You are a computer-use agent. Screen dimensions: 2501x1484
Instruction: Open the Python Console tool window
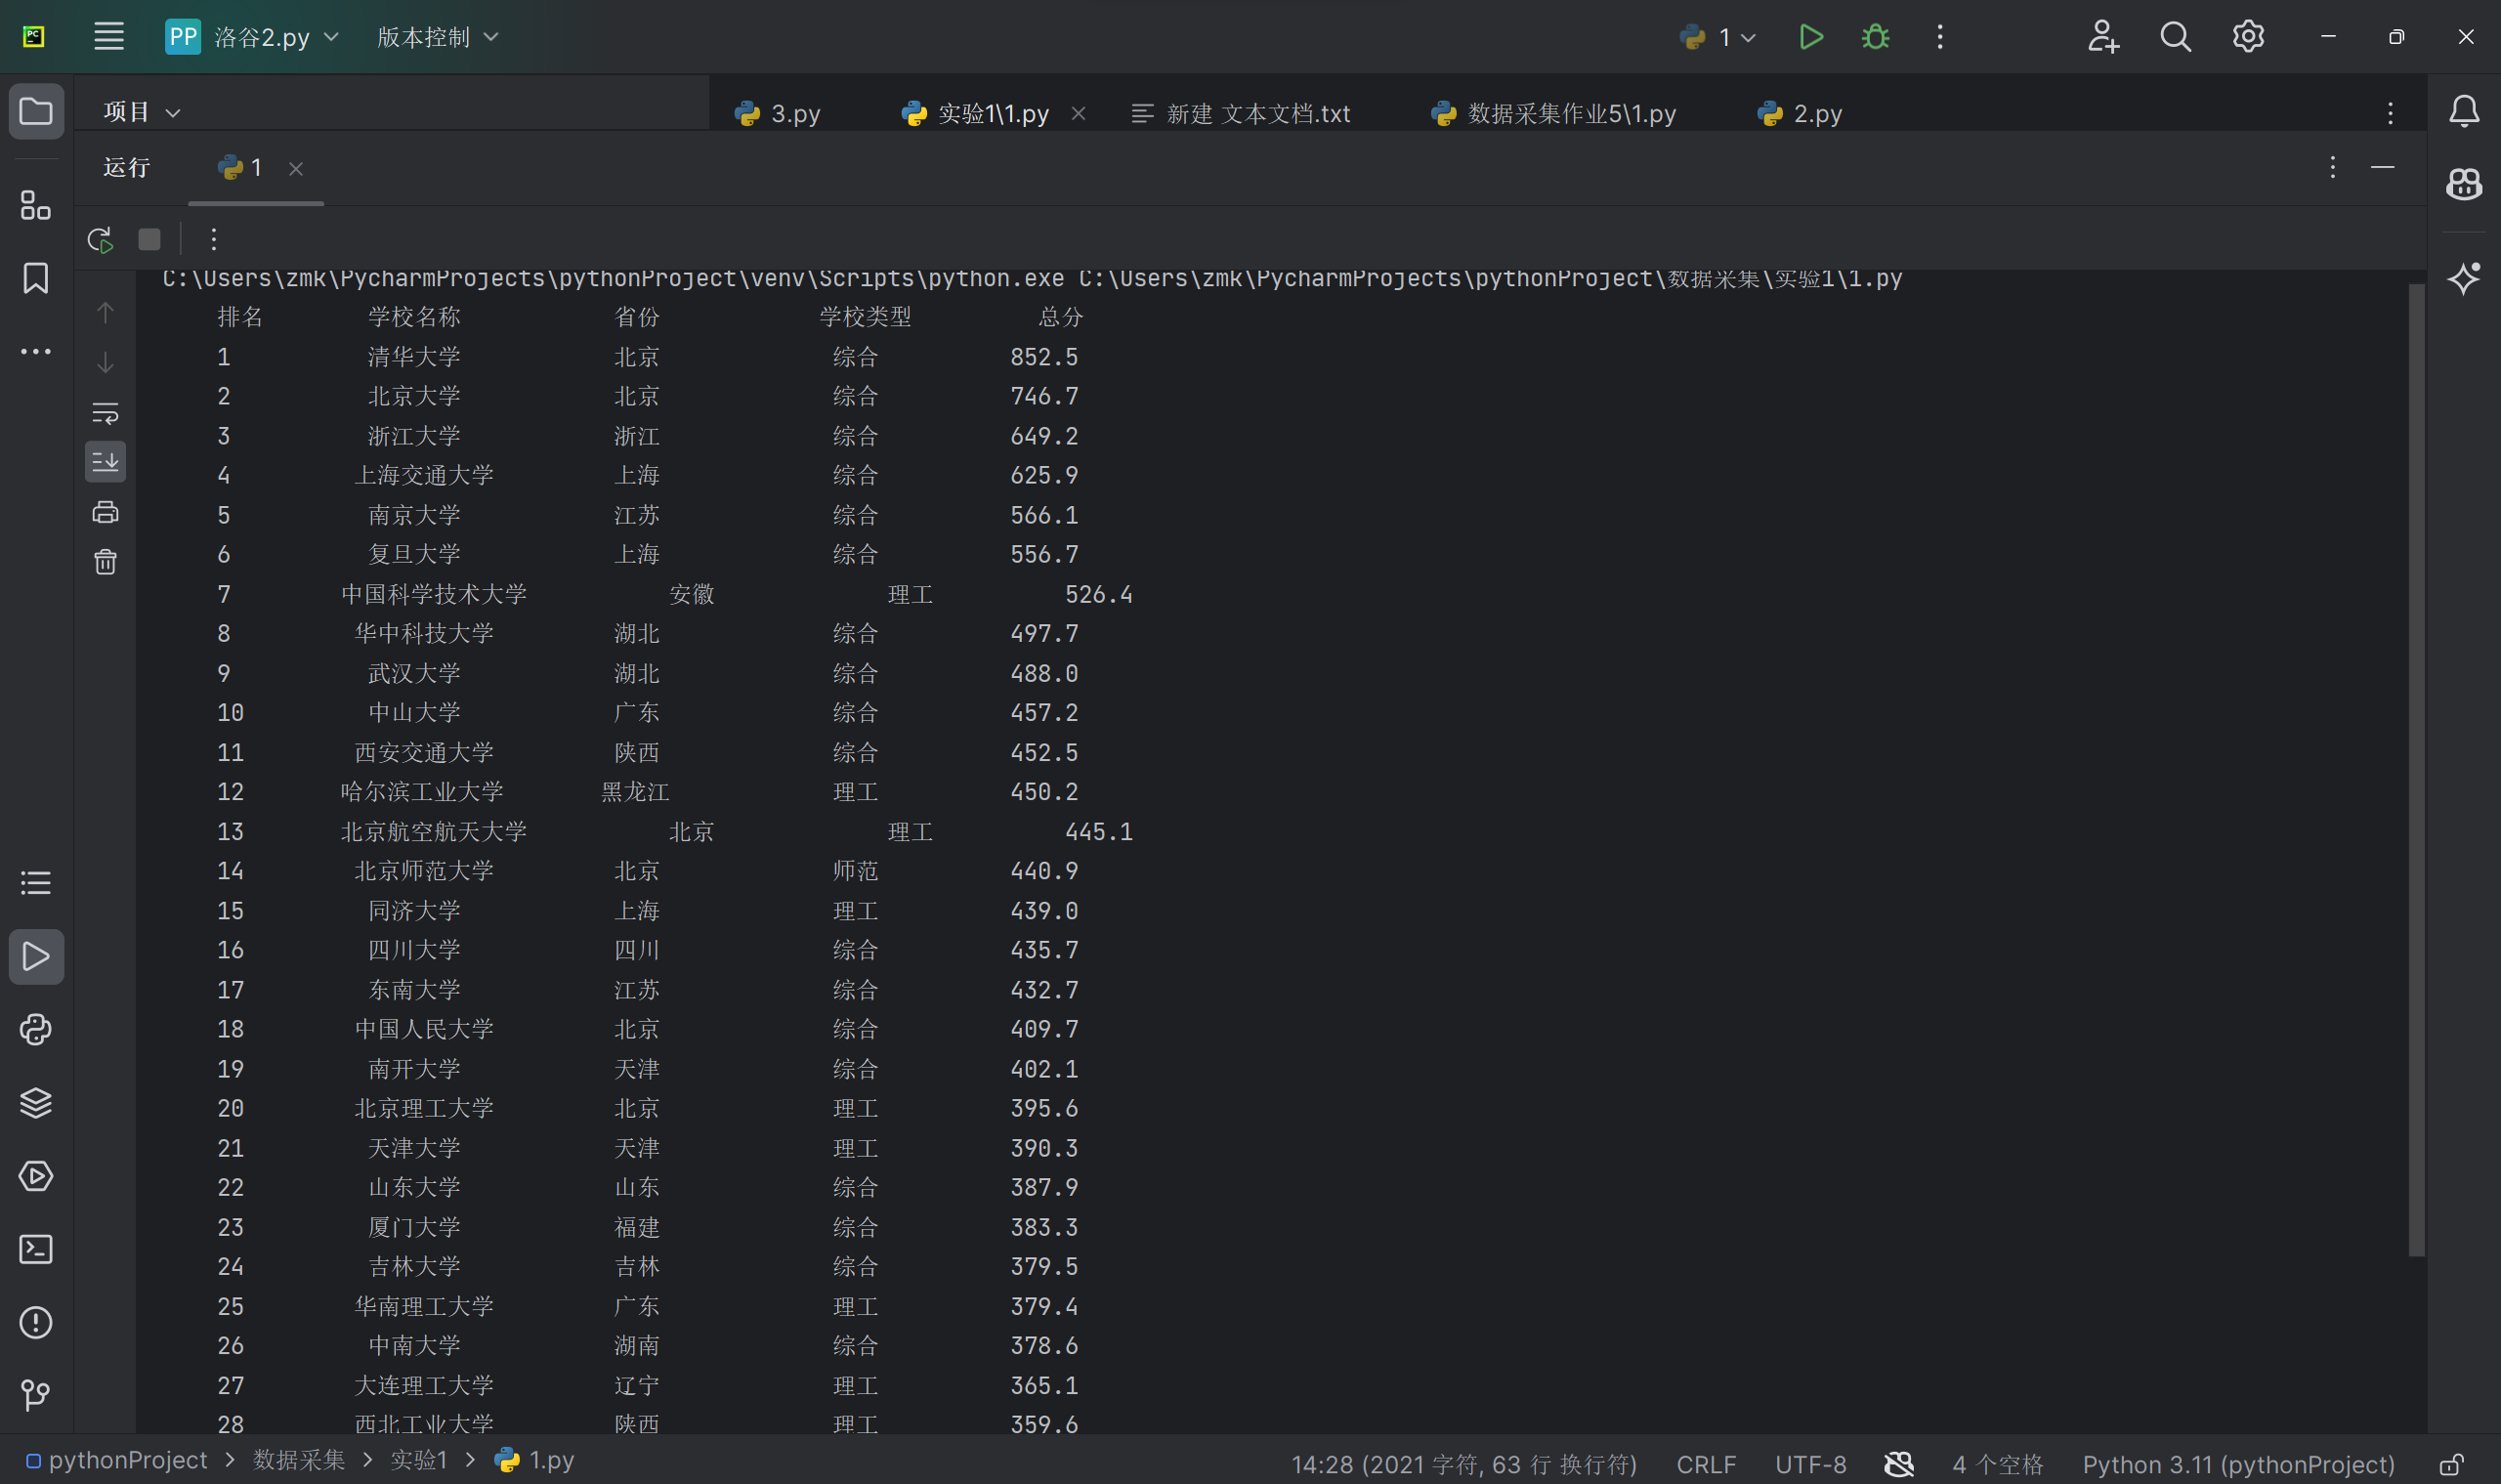click(36, 1030)
